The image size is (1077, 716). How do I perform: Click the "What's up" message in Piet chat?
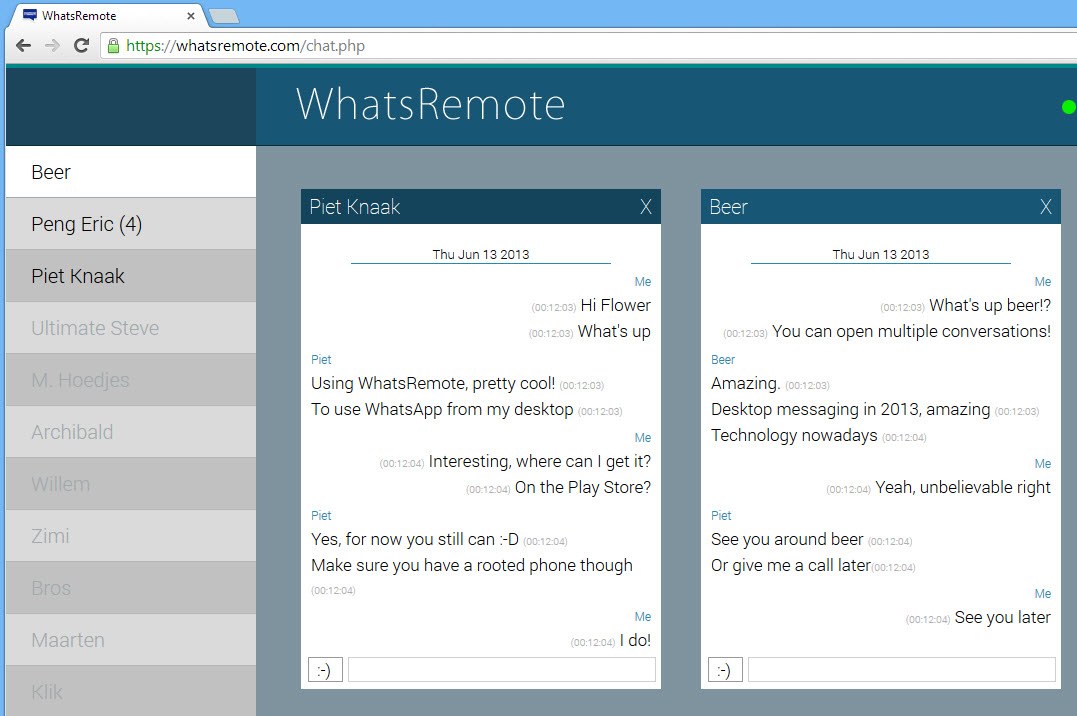click(x=614, y=331)
